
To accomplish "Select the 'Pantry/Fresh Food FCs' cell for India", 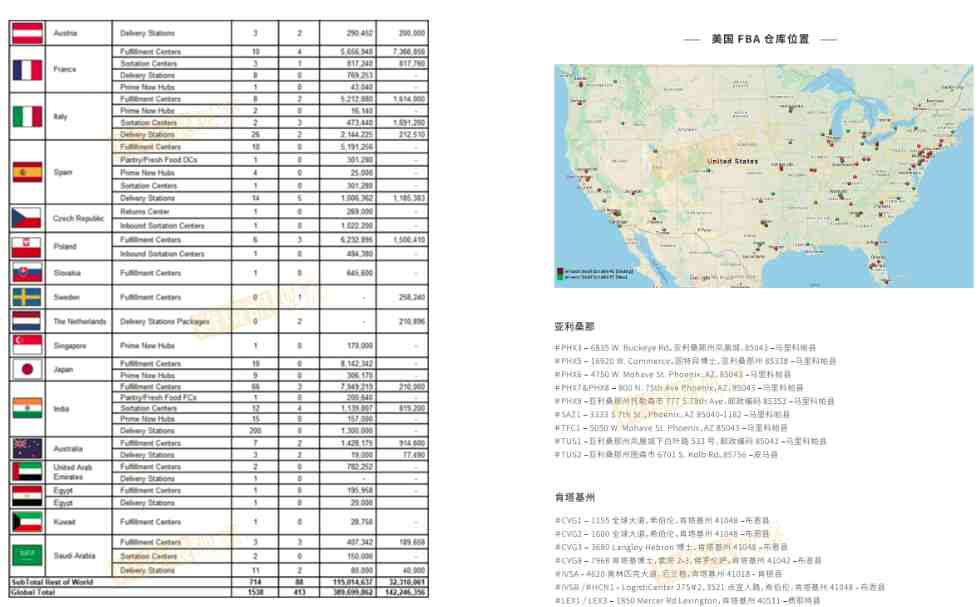I will click(x=158, y=397).
